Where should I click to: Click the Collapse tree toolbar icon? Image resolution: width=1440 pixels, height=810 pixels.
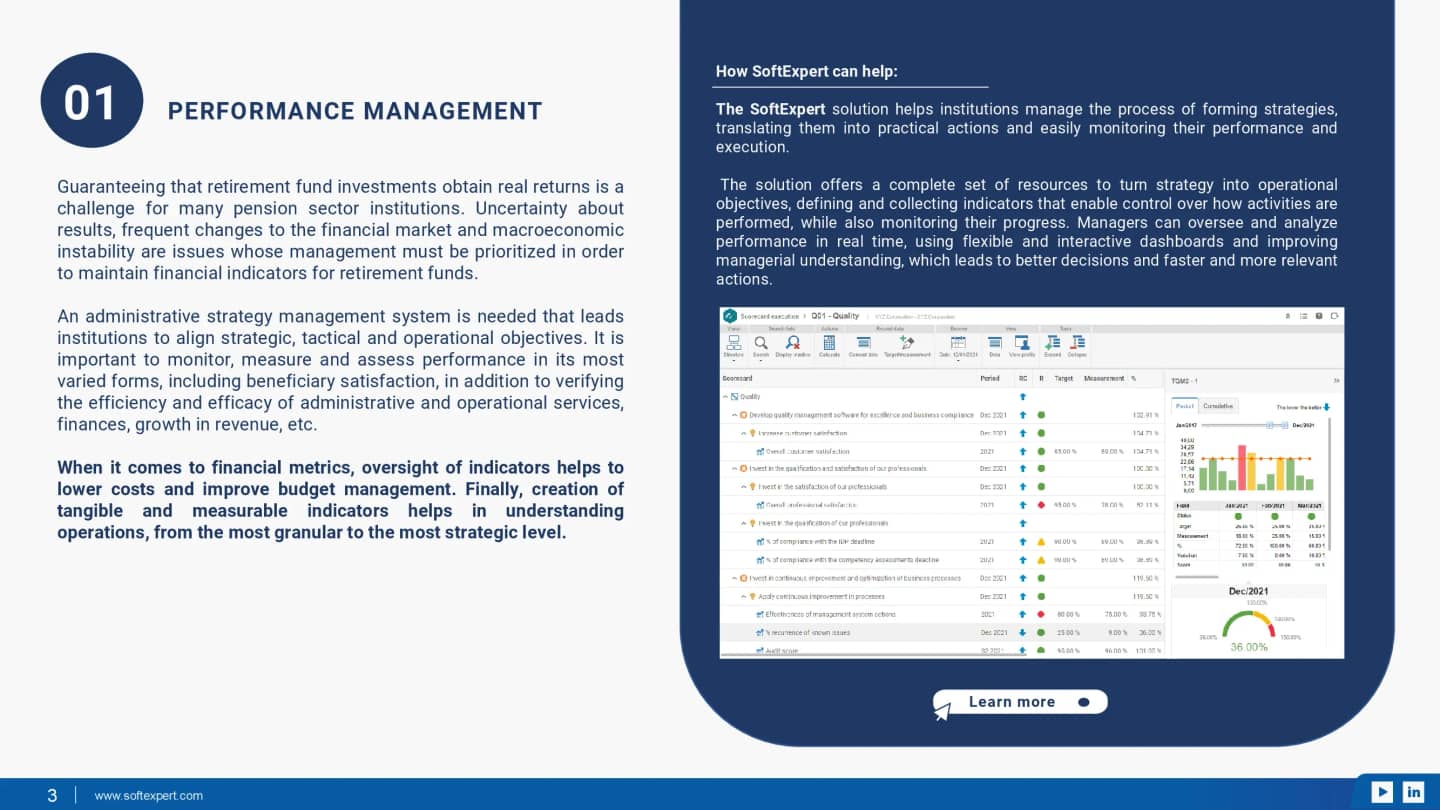point(1077,342)
